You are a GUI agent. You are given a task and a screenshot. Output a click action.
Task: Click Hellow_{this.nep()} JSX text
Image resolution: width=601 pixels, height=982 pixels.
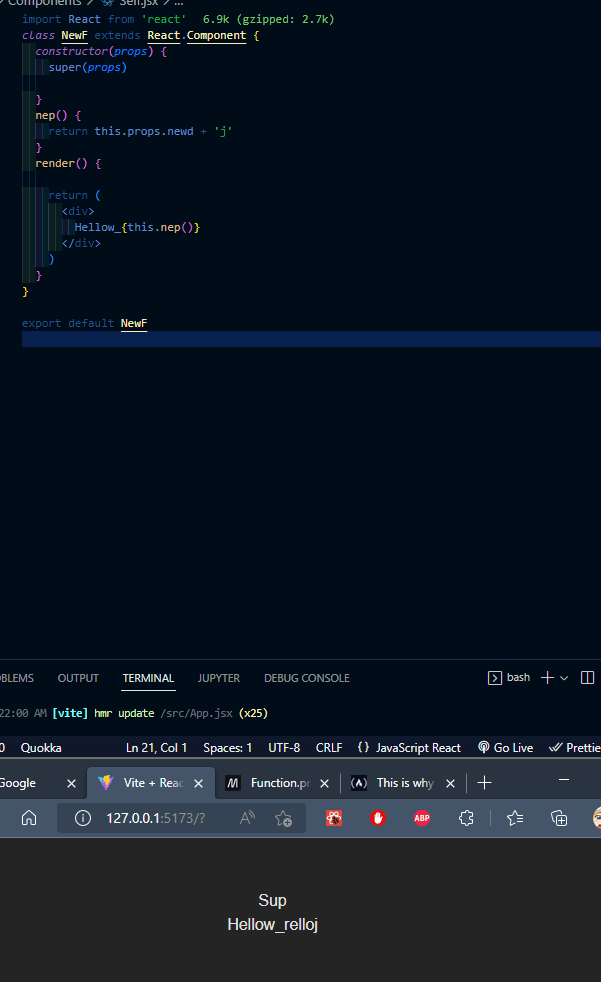click(x=137, y=227)
